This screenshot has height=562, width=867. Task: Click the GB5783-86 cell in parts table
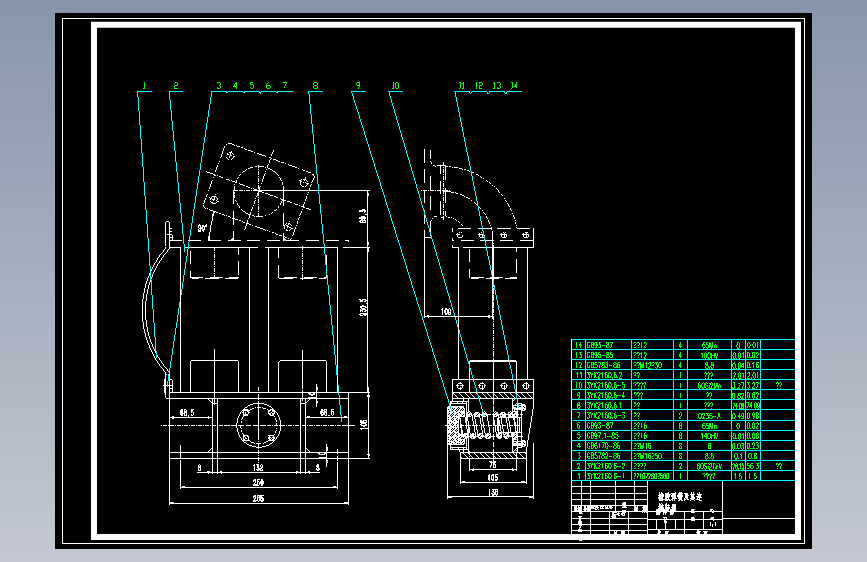[608, 365]
